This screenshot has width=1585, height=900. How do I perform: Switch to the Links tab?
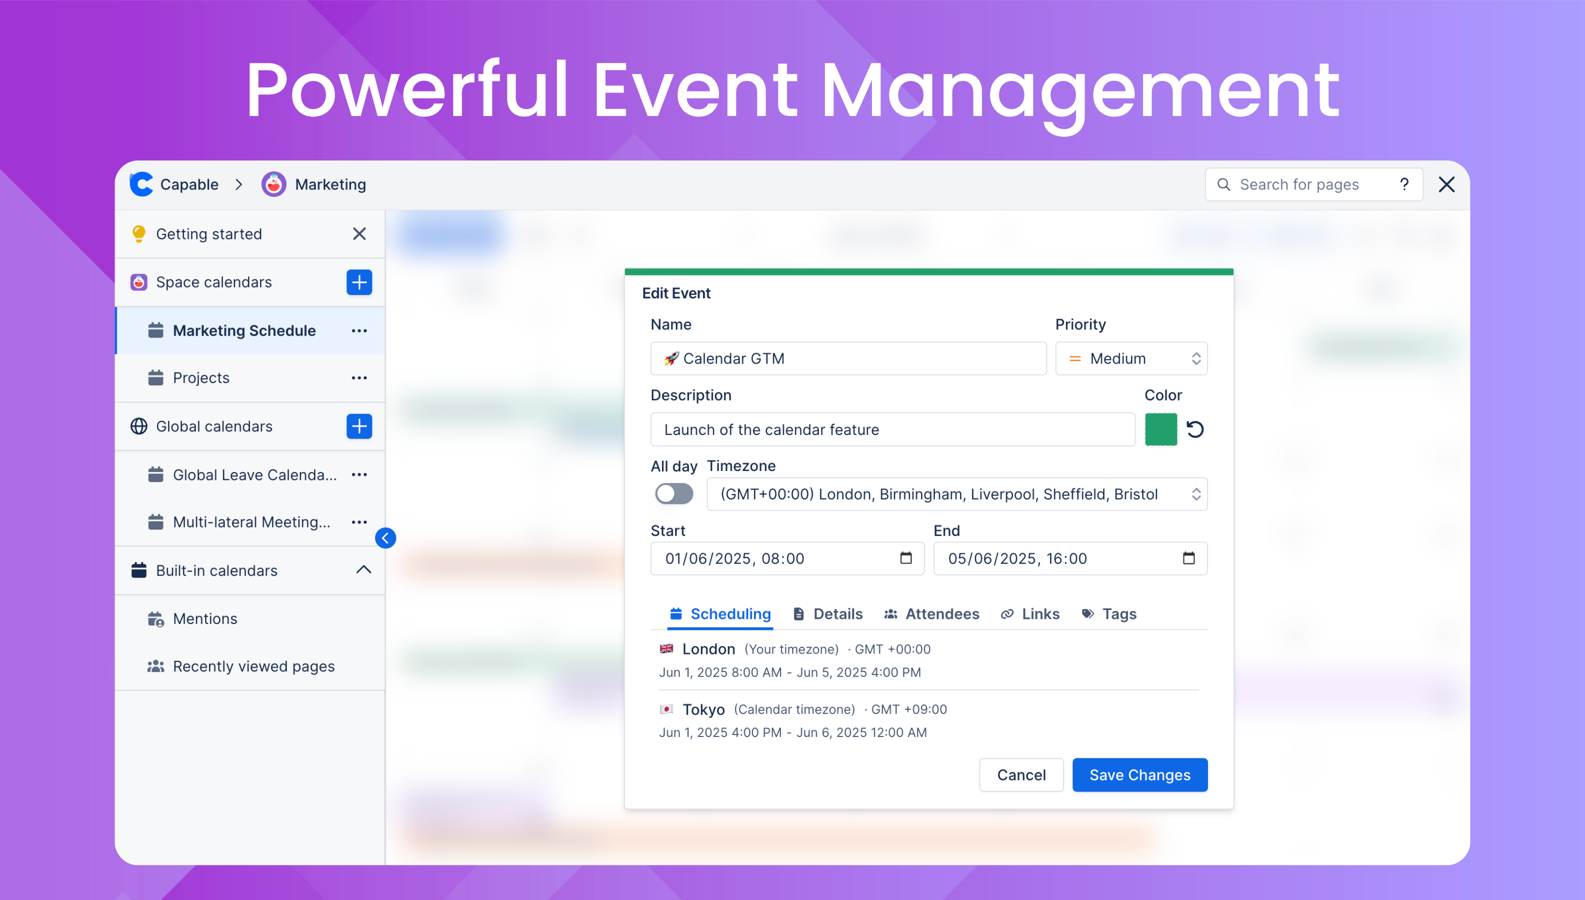click(1030, 614)
